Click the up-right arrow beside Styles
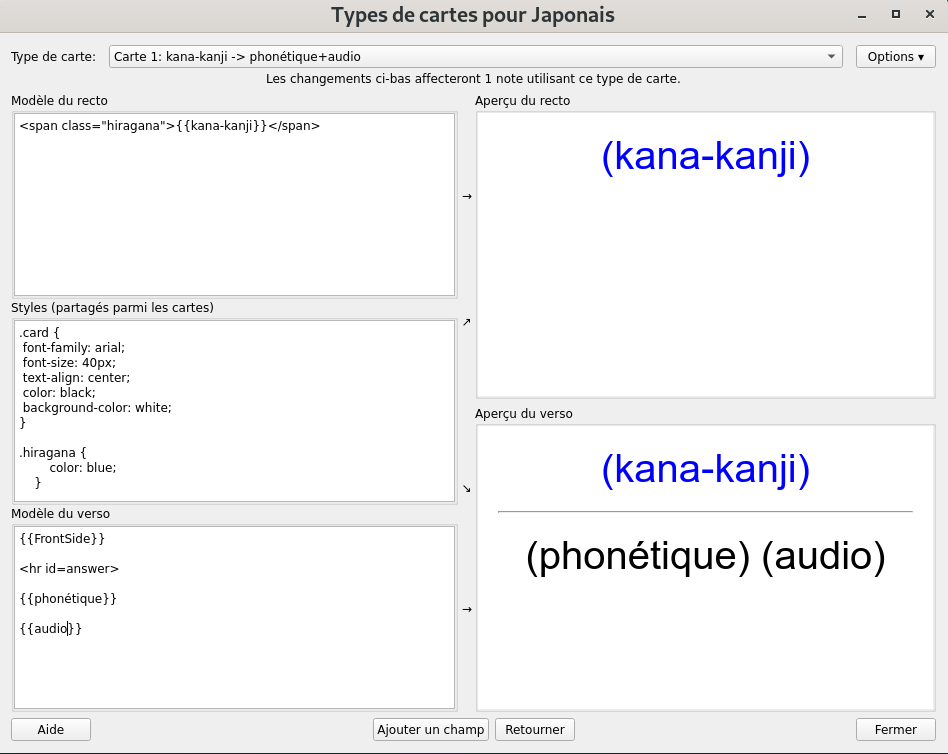948x754 pixels. coord(467,322)
